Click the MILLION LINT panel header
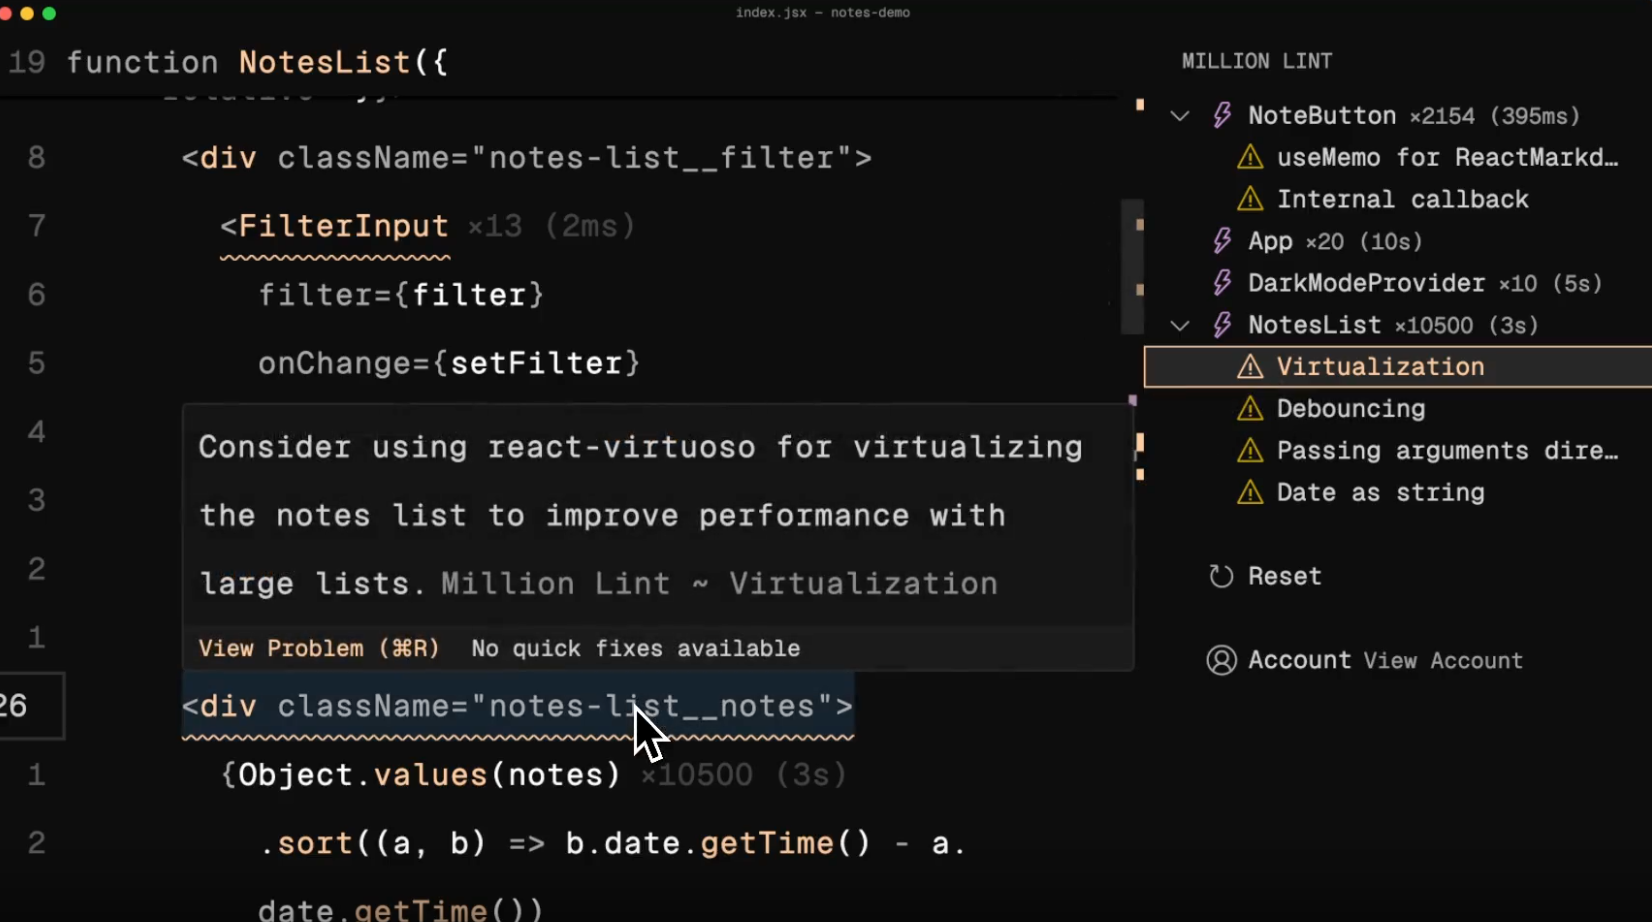This screenshot has height=922, width=1652. [1256, 61]
